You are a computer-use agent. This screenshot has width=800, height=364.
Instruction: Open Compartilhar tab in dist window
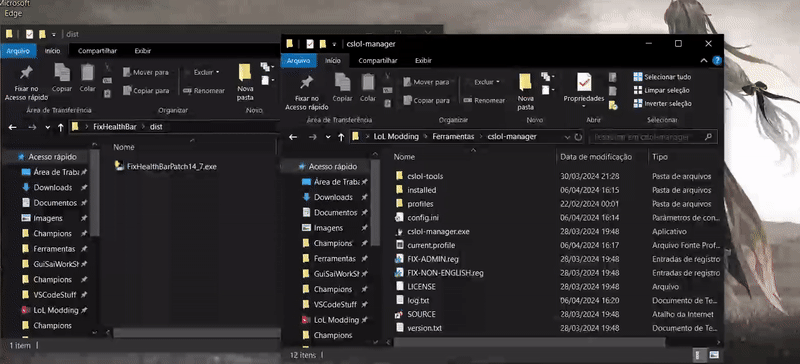click(97, 51)
